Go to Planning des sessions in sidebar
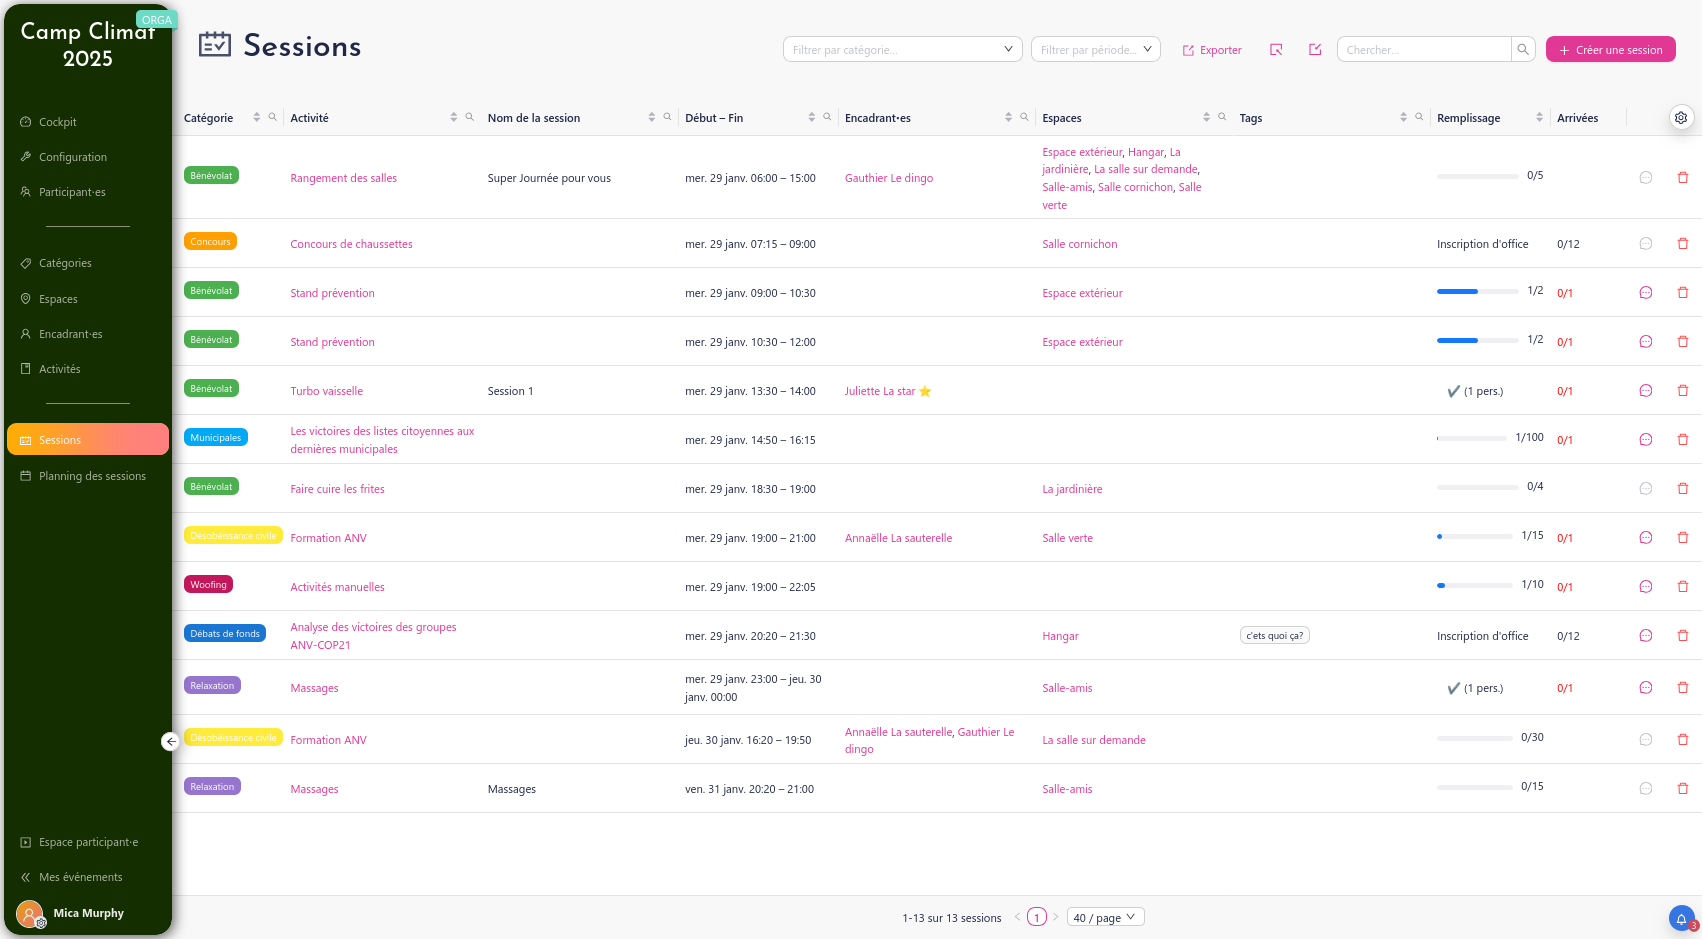Viewport: 1703px width, 939px height. [92, 476]
